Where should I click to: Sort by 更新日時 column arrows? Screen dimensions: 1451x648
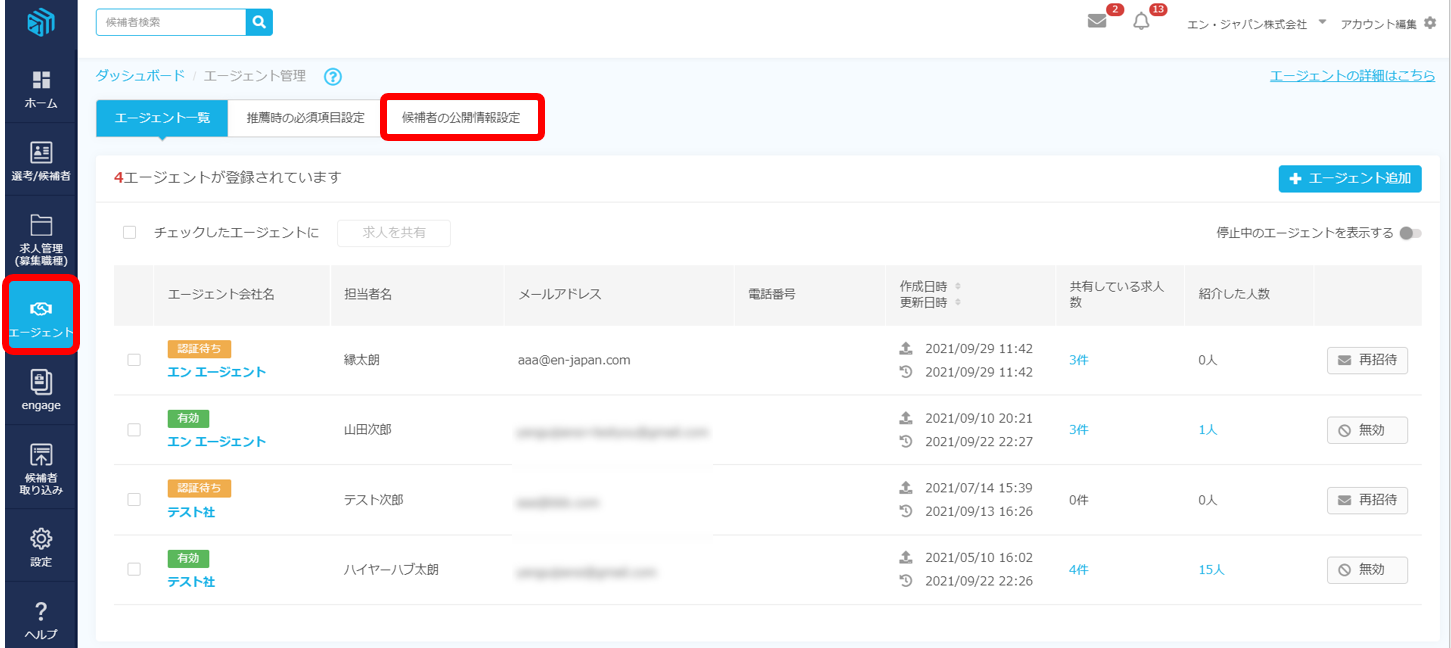click(958, 302)
